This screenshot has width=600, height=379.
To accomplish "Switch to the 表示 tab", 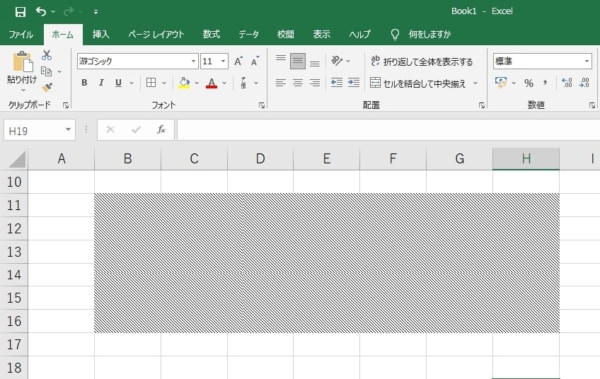I will (321, 34).
